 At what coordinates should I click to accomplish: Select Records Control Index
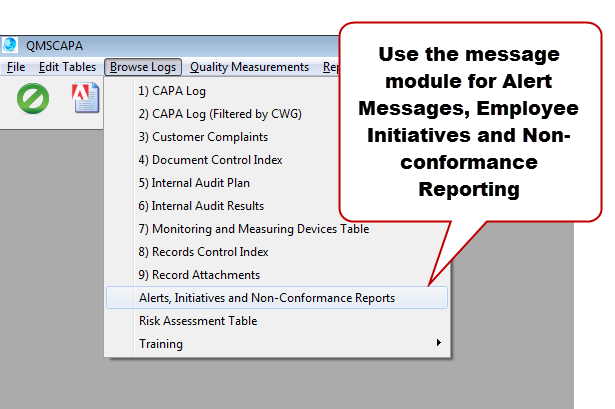(203, 252)
